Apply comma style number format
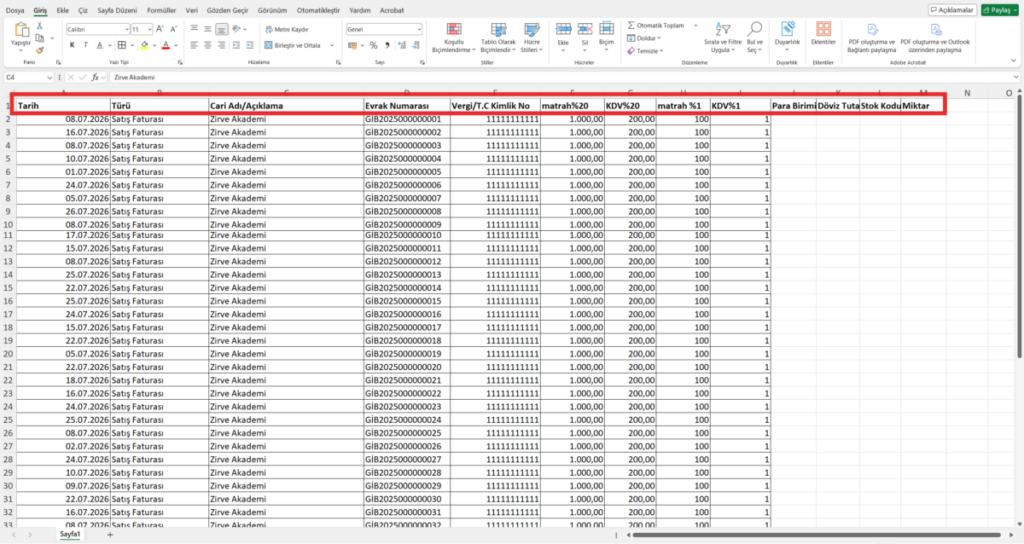Viewport: 1024px width, 544px height. [x=387, y=46]
